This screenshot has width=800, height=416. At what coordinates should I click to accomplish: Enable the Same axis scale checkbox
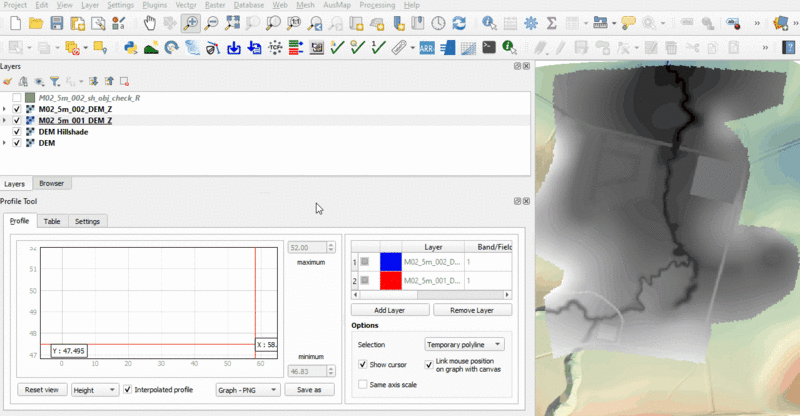362,384
